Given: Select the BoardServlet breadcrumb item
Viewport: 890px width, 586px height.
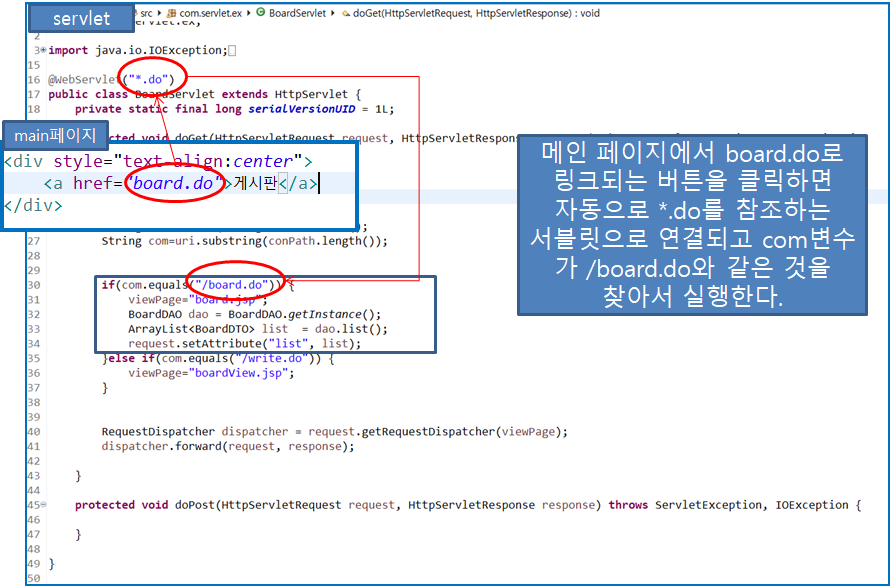Looking at the screenshot, I should (x=297, y=13).
